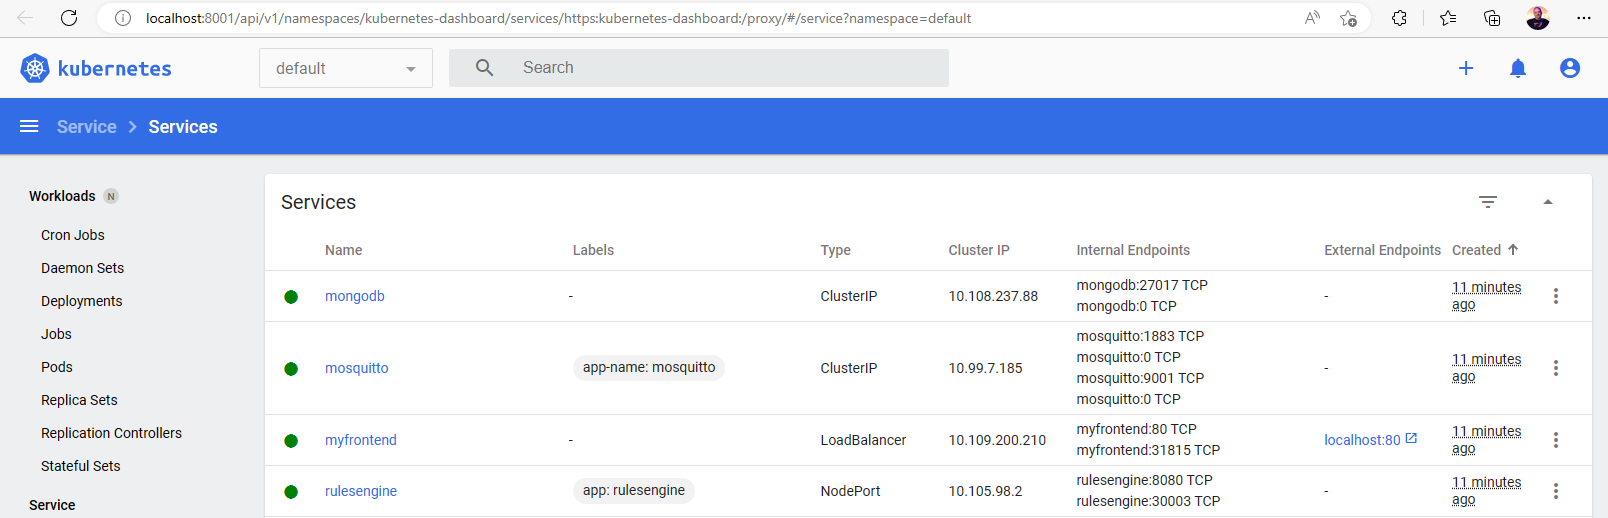Click green status dot for mongodb
The height and width of the screenshot is (518, 1608).
tap(291, 297)
